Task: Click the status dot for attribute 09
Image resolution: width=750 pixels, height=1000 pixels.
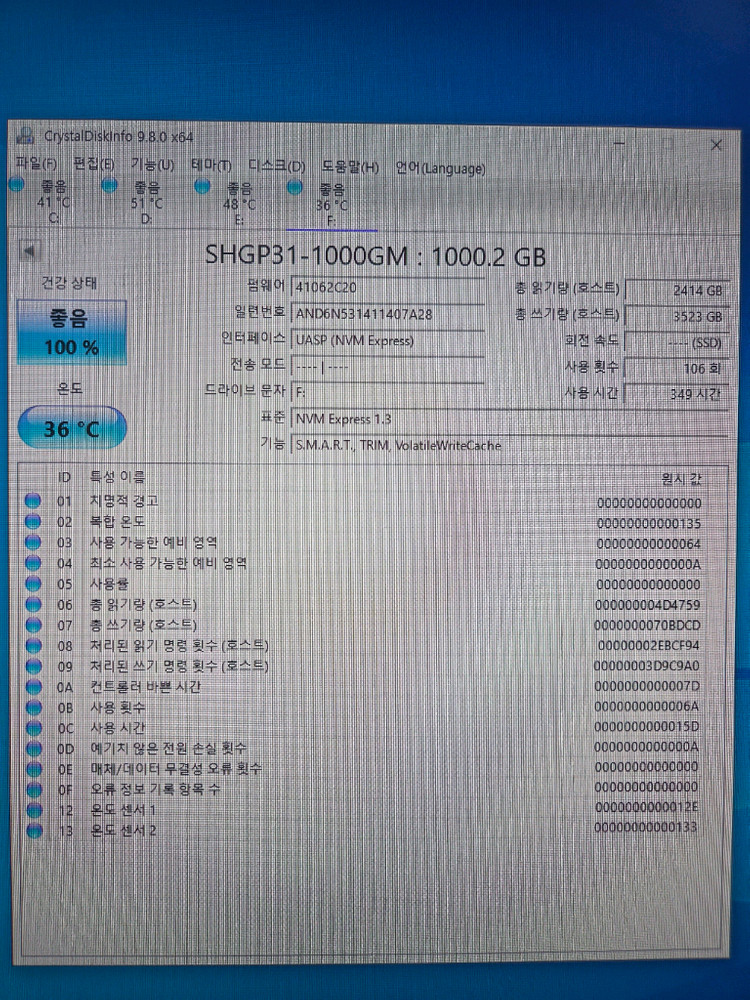Action: click(33, 666)
